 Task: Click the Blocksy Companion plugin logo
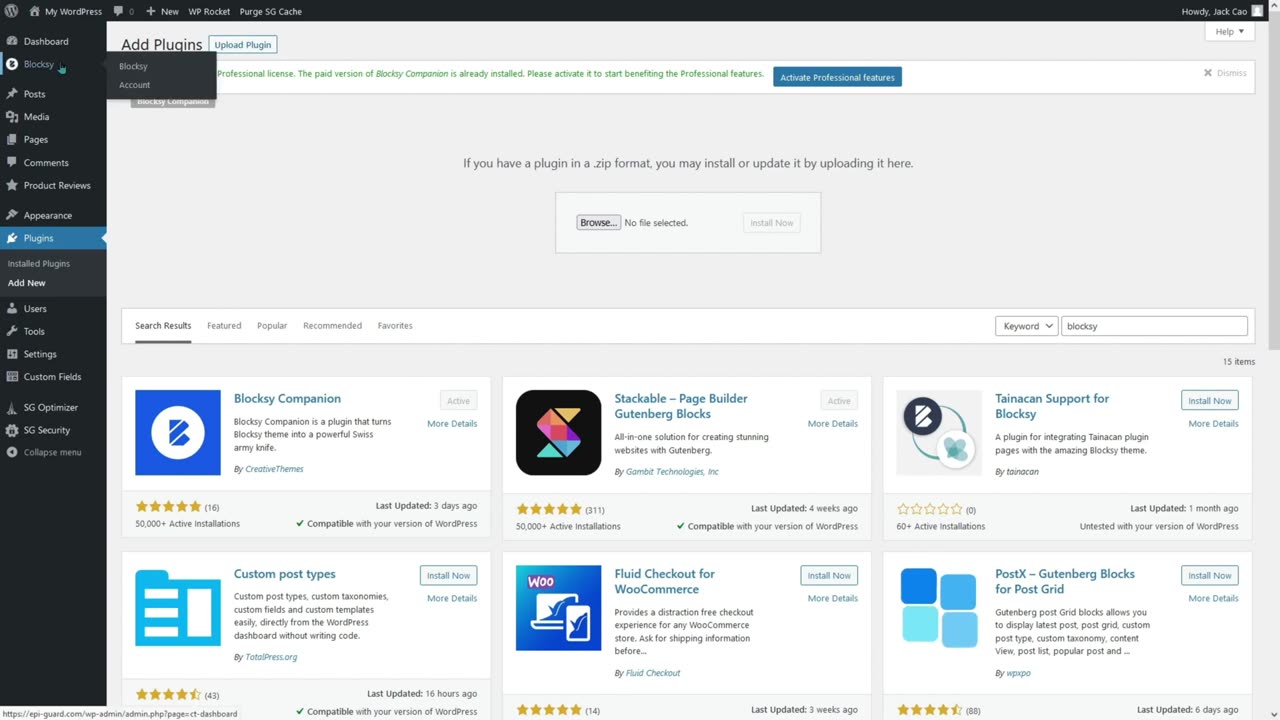(178, 433)
